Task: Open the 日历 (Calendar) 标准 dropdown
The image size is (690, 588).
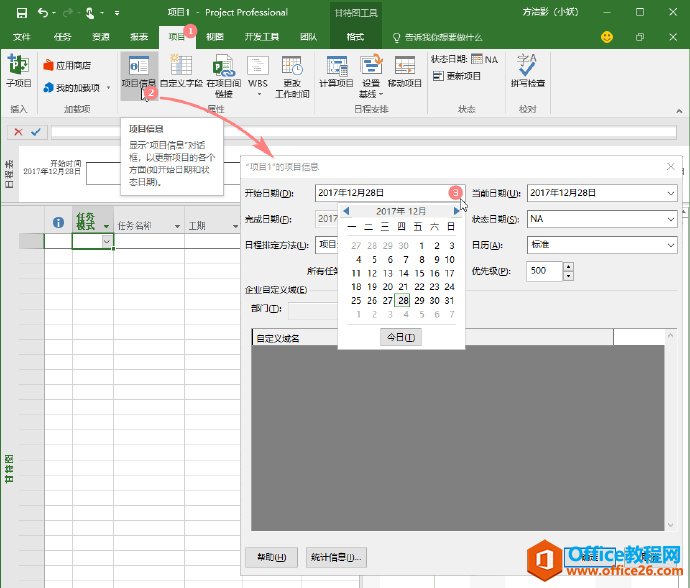Action: pos(669,245)
